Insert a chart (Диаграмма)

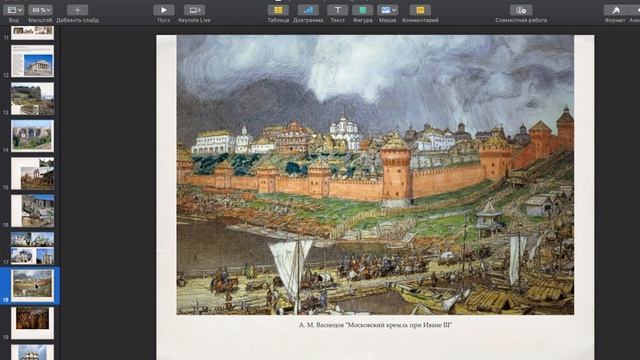(x=308, y=10)
